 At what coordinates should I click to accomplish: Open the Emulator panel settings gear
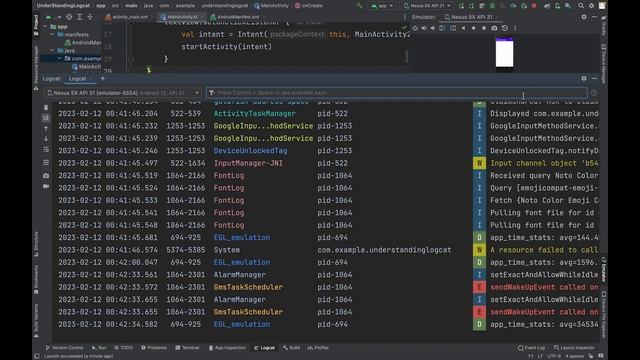[x=584, y=17]
